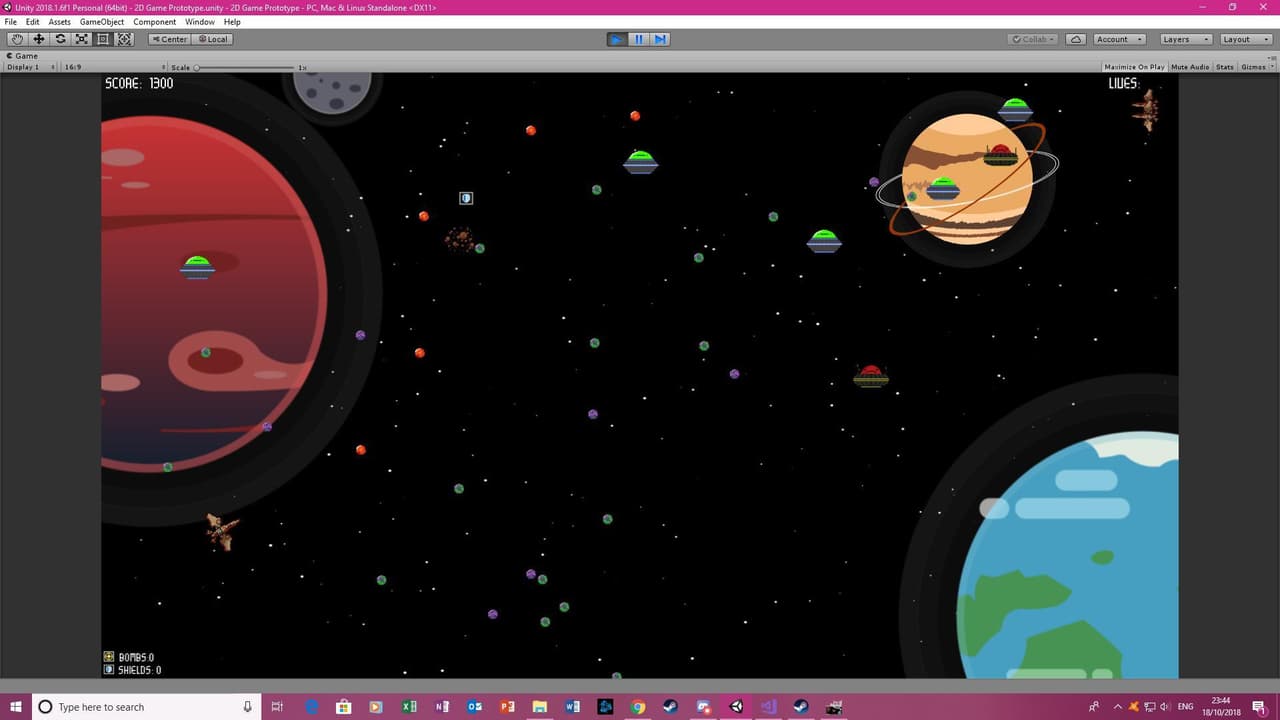Open Microsoft Store from the taskbar
Screen dimensions: 1280x720
click(x=343, y=707)
